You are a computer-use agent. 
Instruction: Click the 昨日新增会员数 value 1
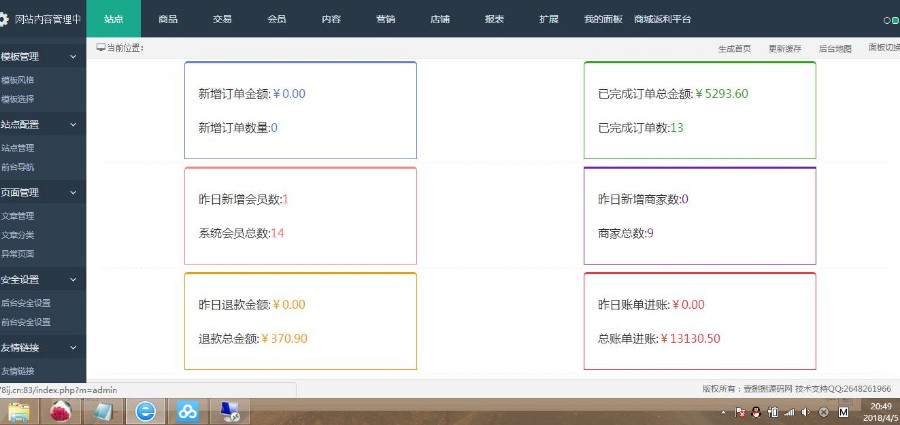click(285, 199)
